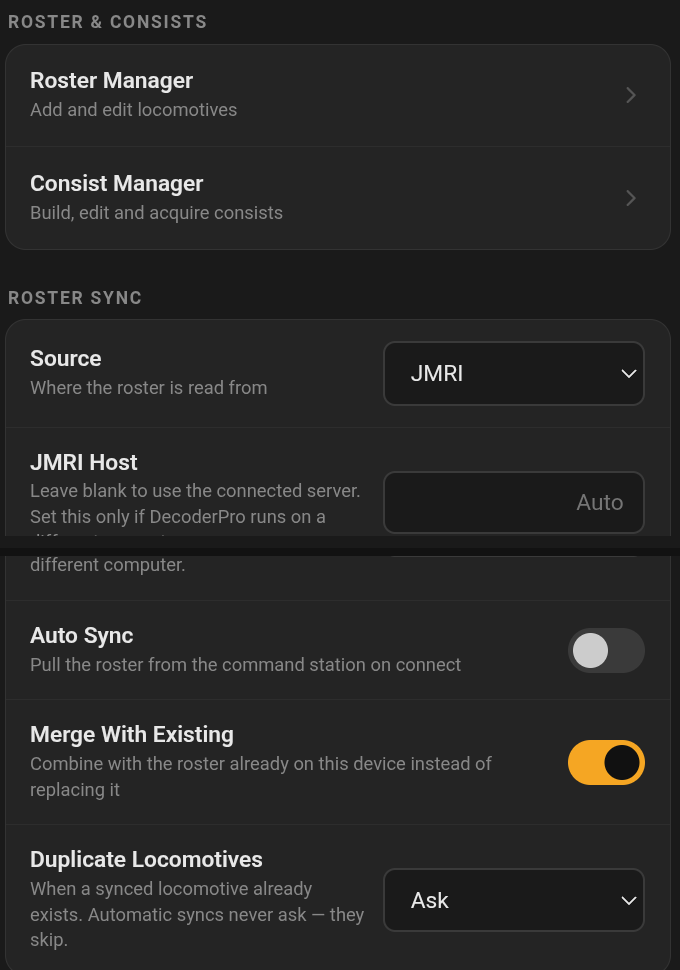Click the 'JMRI Host' label
Screen dimensions: 680x970
point(84,462)
